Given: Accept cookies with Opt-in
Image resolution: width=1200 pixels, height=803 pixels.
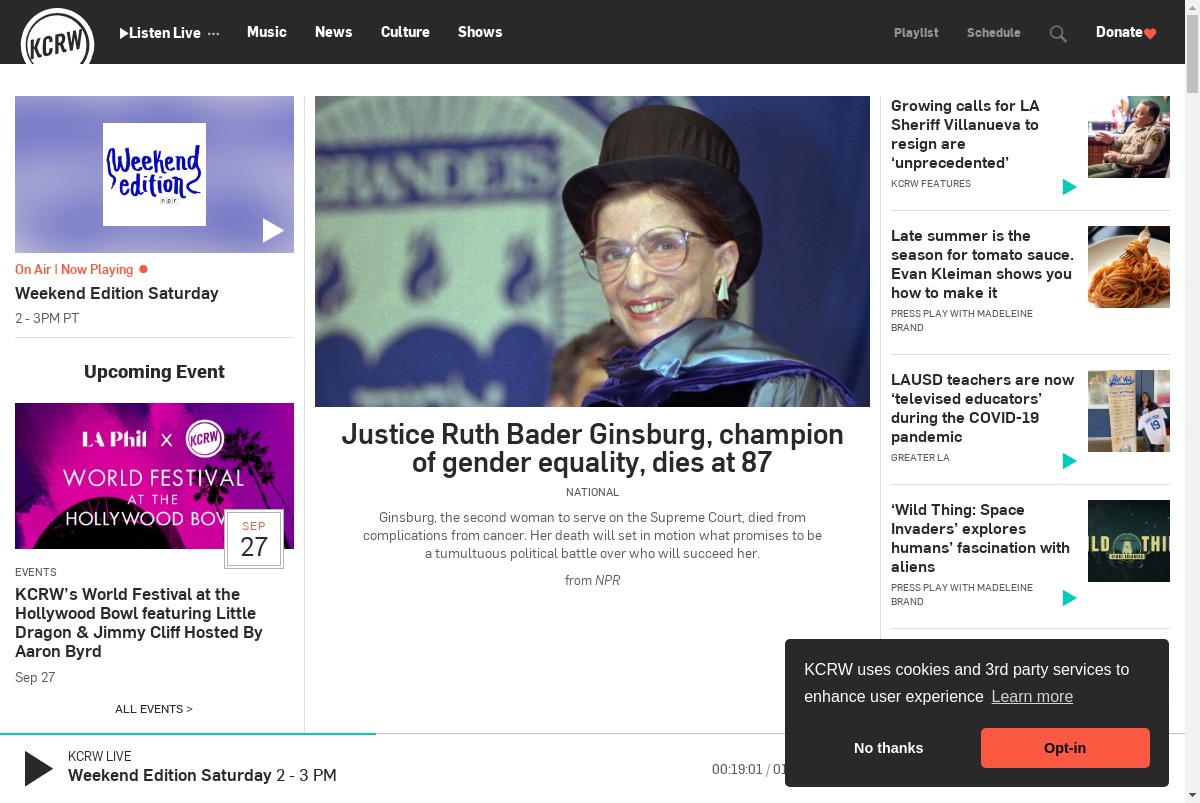Looking at the screenshot, I should click(x=1065, y=748).
